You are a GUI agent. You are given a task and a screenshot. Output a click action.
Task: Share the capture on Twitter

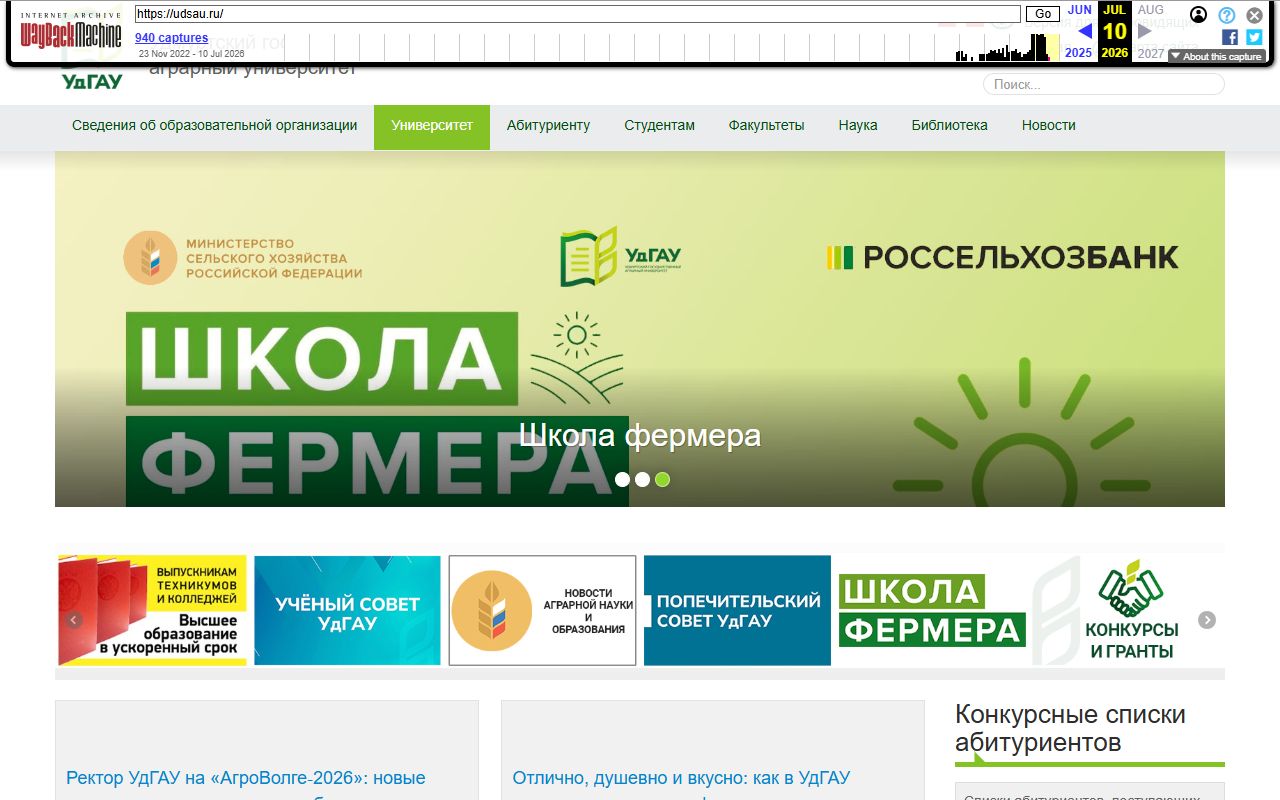[1254, 37]
